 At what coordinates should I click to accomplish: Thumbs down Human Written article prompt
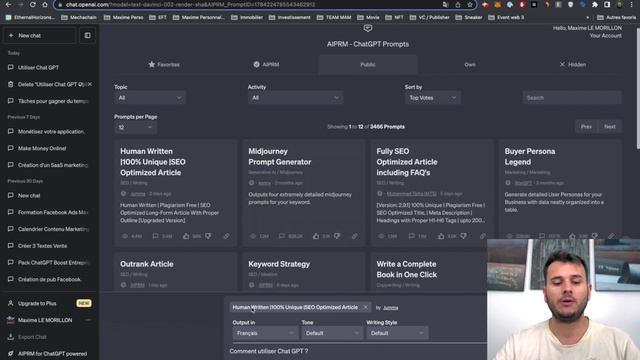[x=208, y=236]
